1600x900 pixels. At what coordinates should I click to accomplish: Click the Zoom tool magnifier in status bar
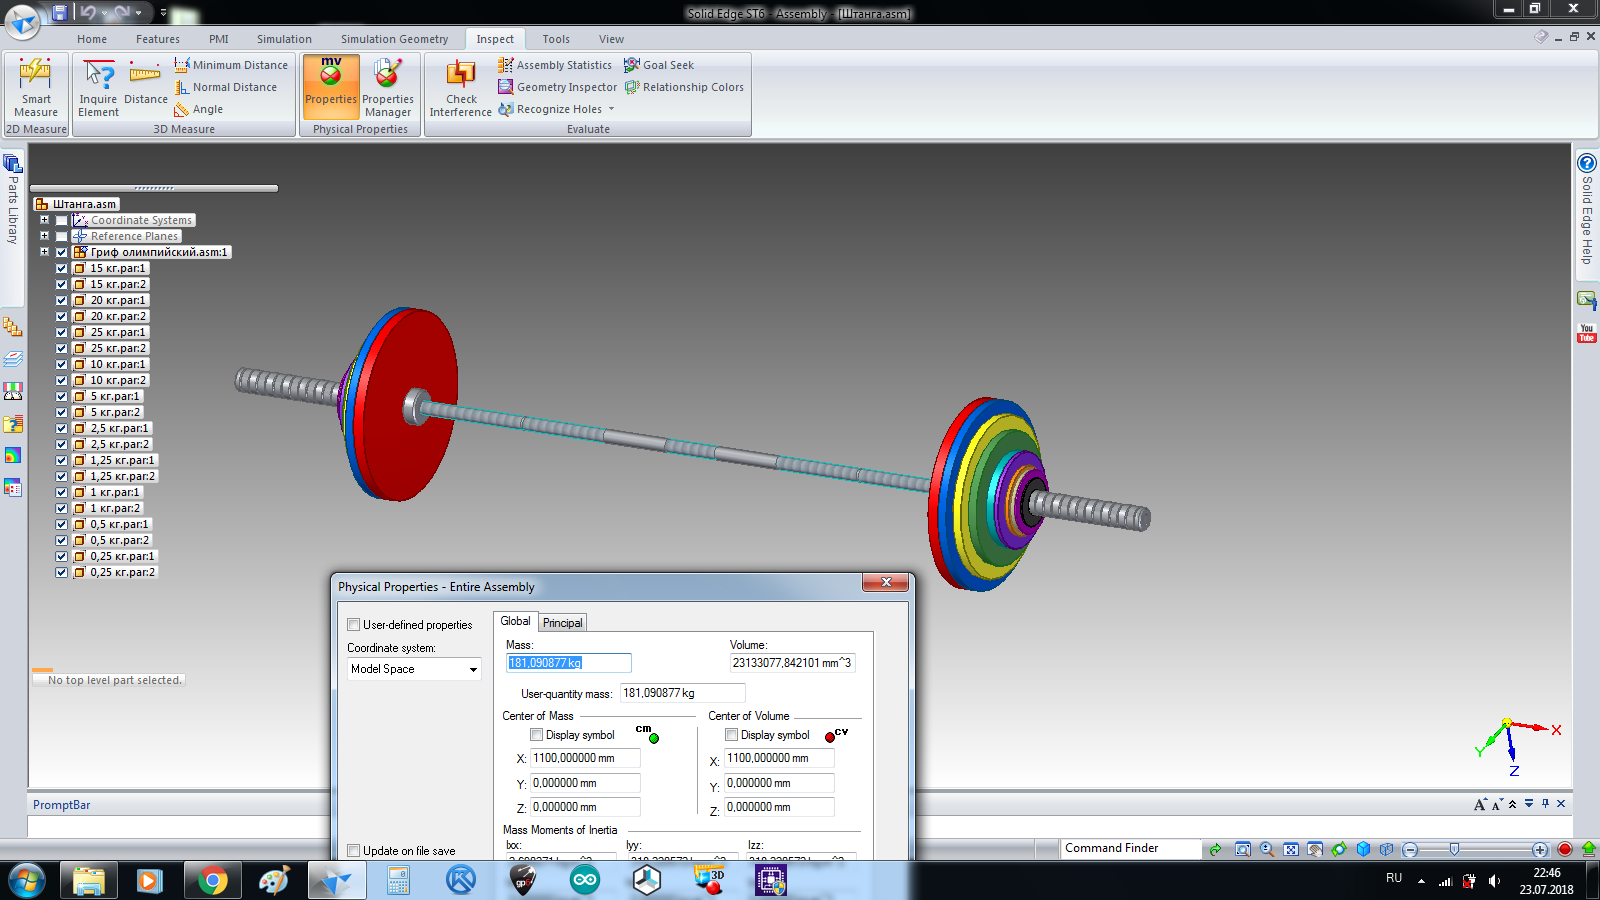(x=1267, y=849)
